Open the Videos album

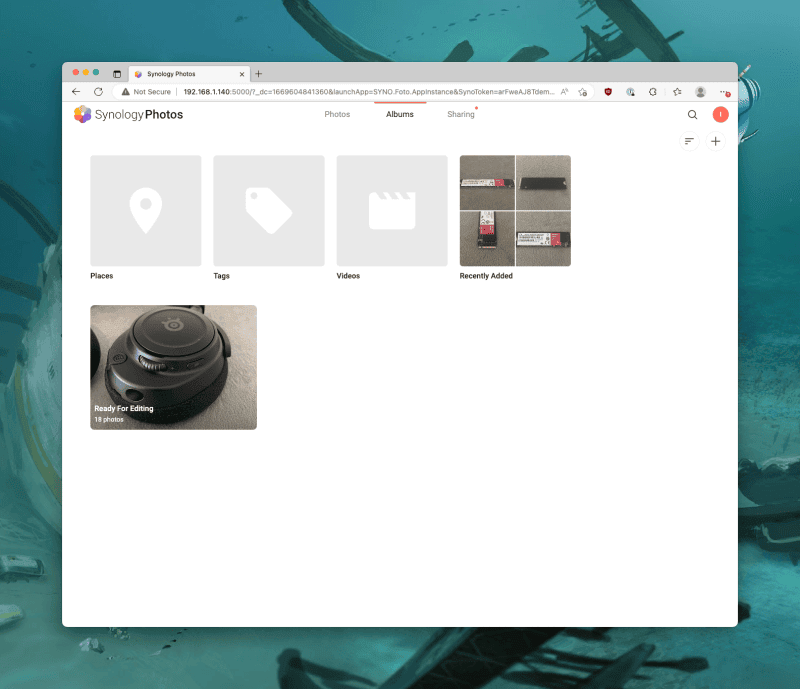point(392,211)
